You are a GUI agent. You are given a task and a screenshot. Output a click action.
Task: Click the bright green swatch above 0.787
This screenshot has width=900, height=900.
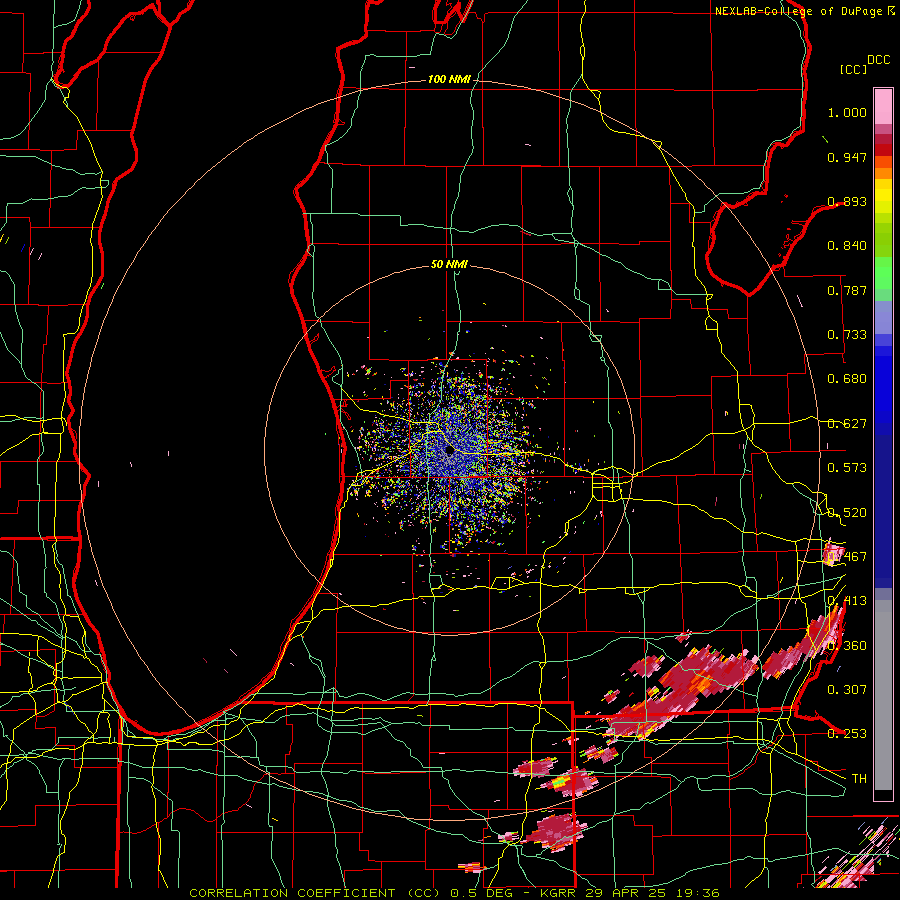883,273
